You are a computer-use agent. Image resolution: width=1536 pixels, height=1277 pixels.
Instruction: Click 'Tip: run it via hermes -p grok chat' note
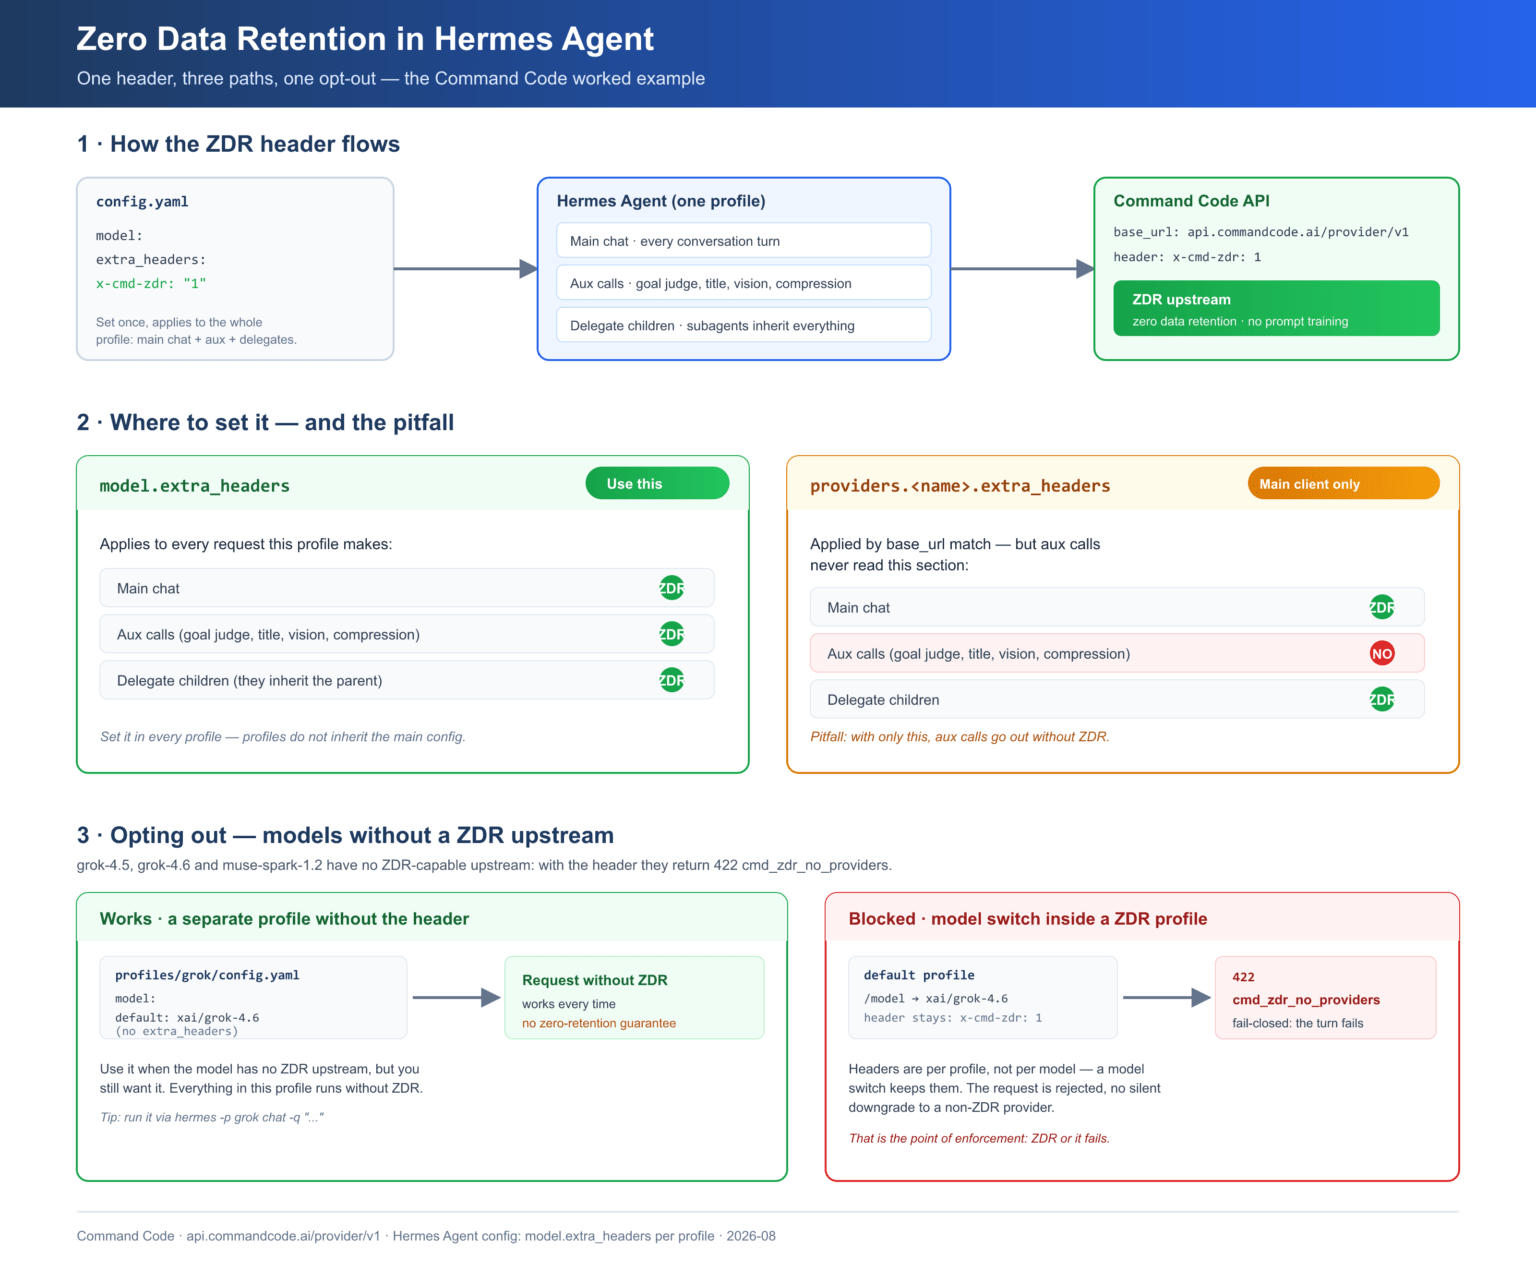[x=212, y=1117]
